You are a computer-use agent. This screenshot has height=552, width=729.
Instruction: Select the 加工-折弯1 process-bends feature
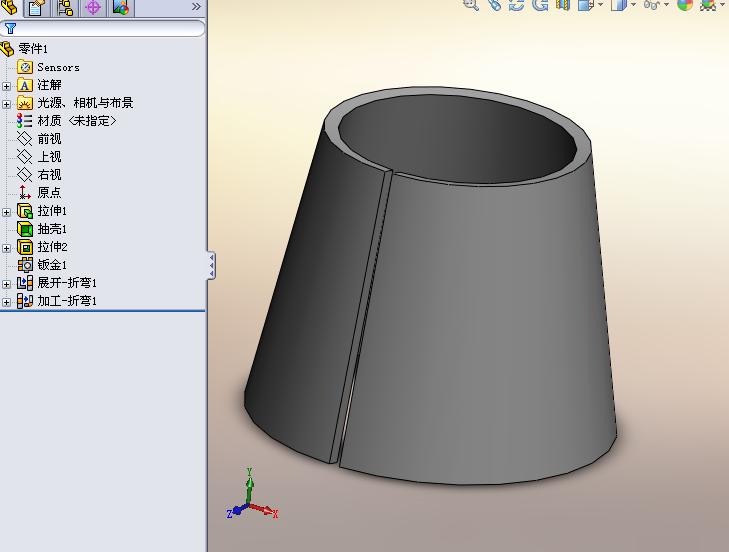coord(67,301)
